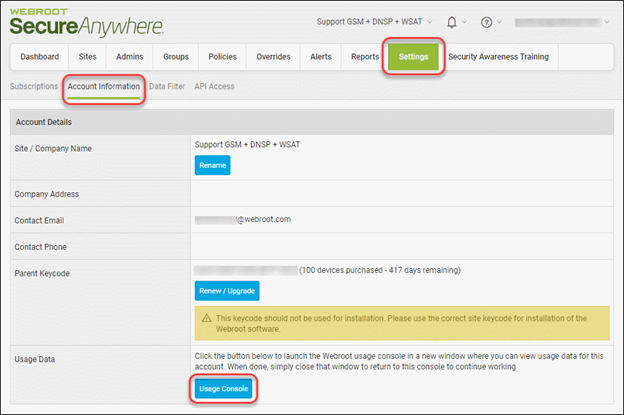
Task: Select the Settings tab
Action: click(413, 57)
